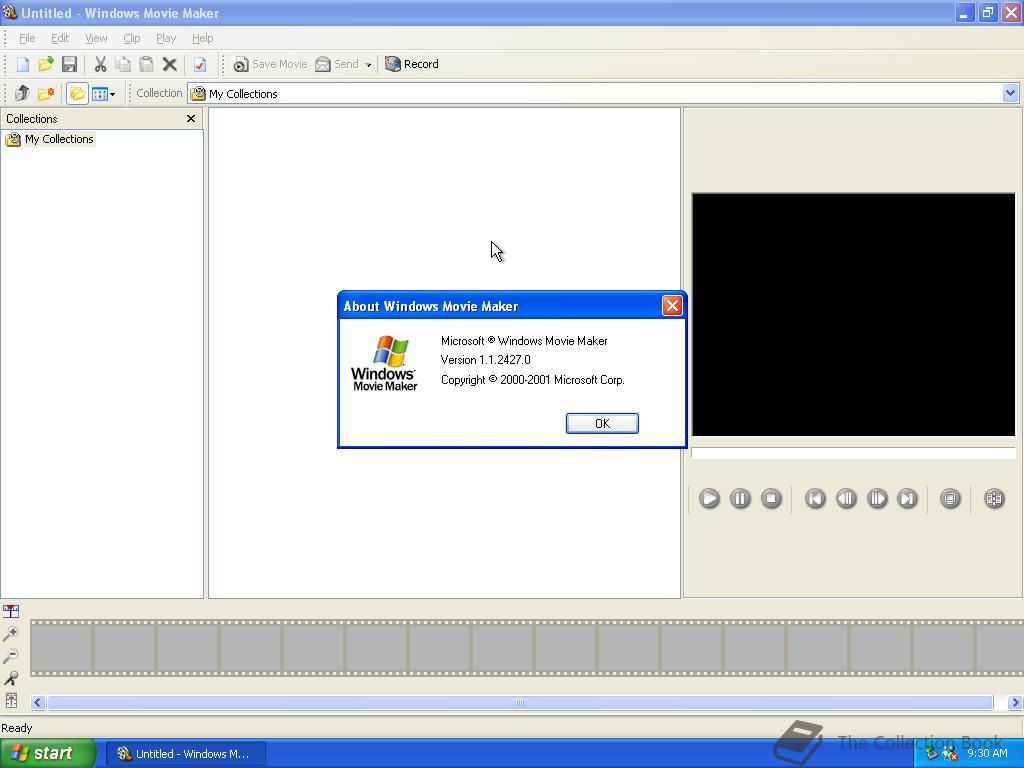Click the Previous Frame button
Image resolution: width=1024 pixels, height=768 pixels.
coord(846,499)
